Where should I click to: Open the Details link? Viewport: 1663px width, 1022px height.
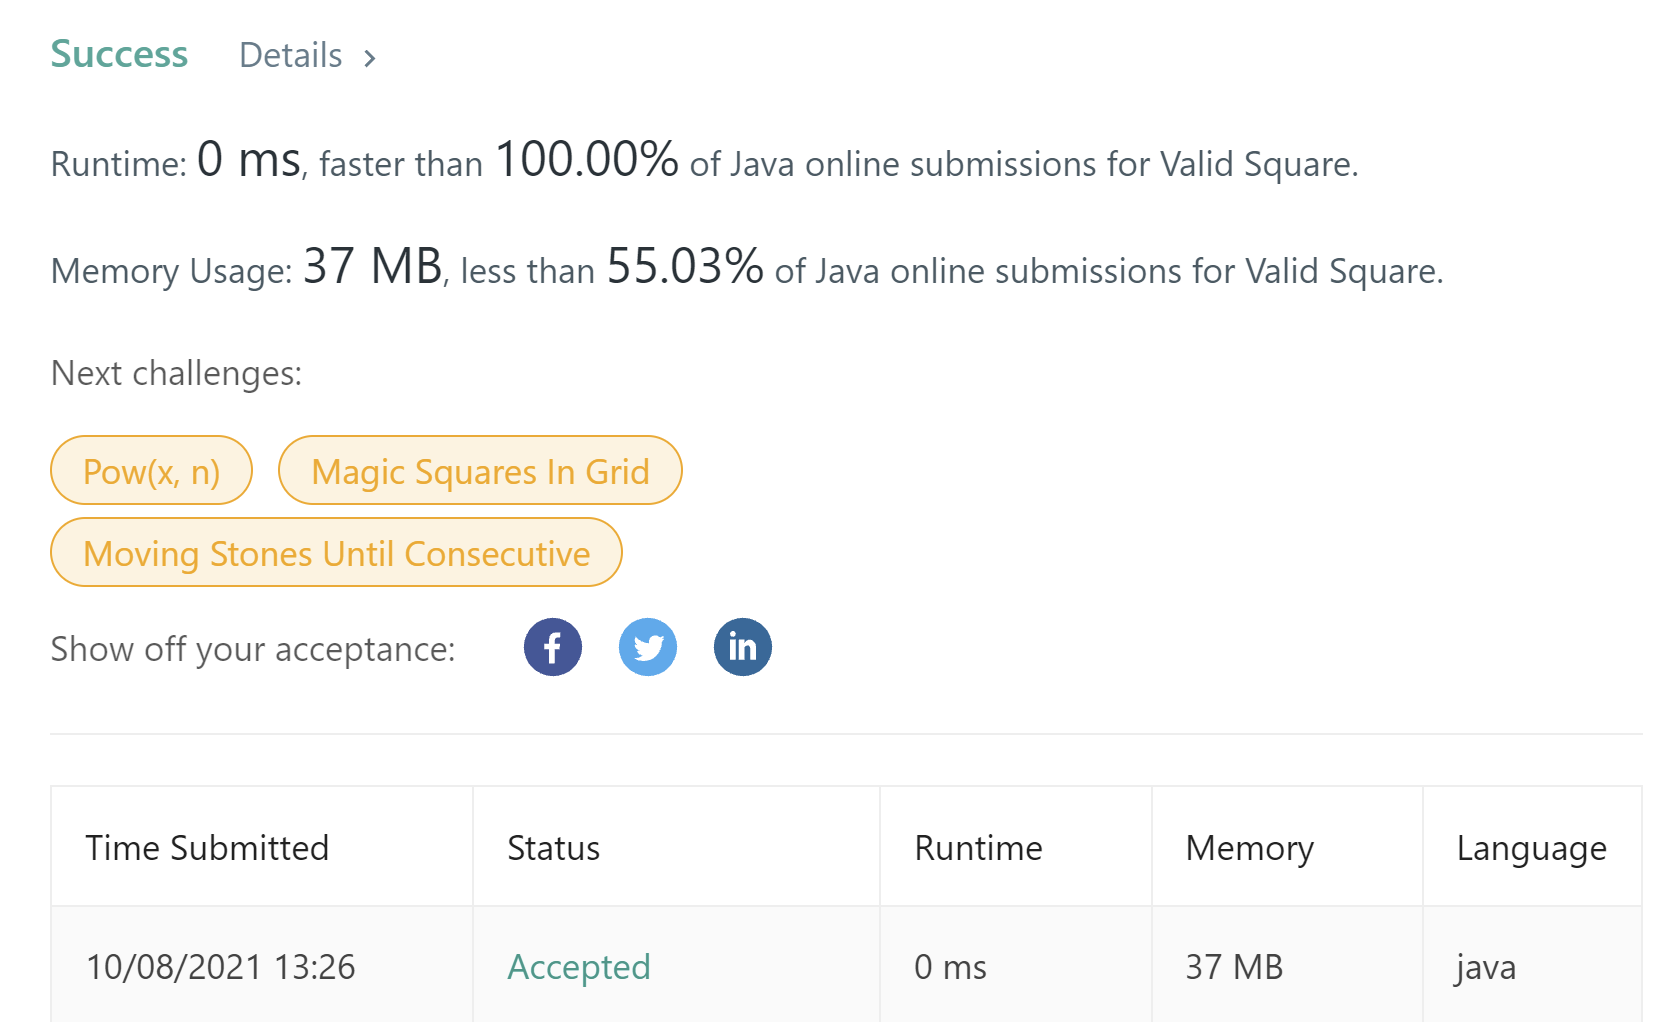pos(291,55)
